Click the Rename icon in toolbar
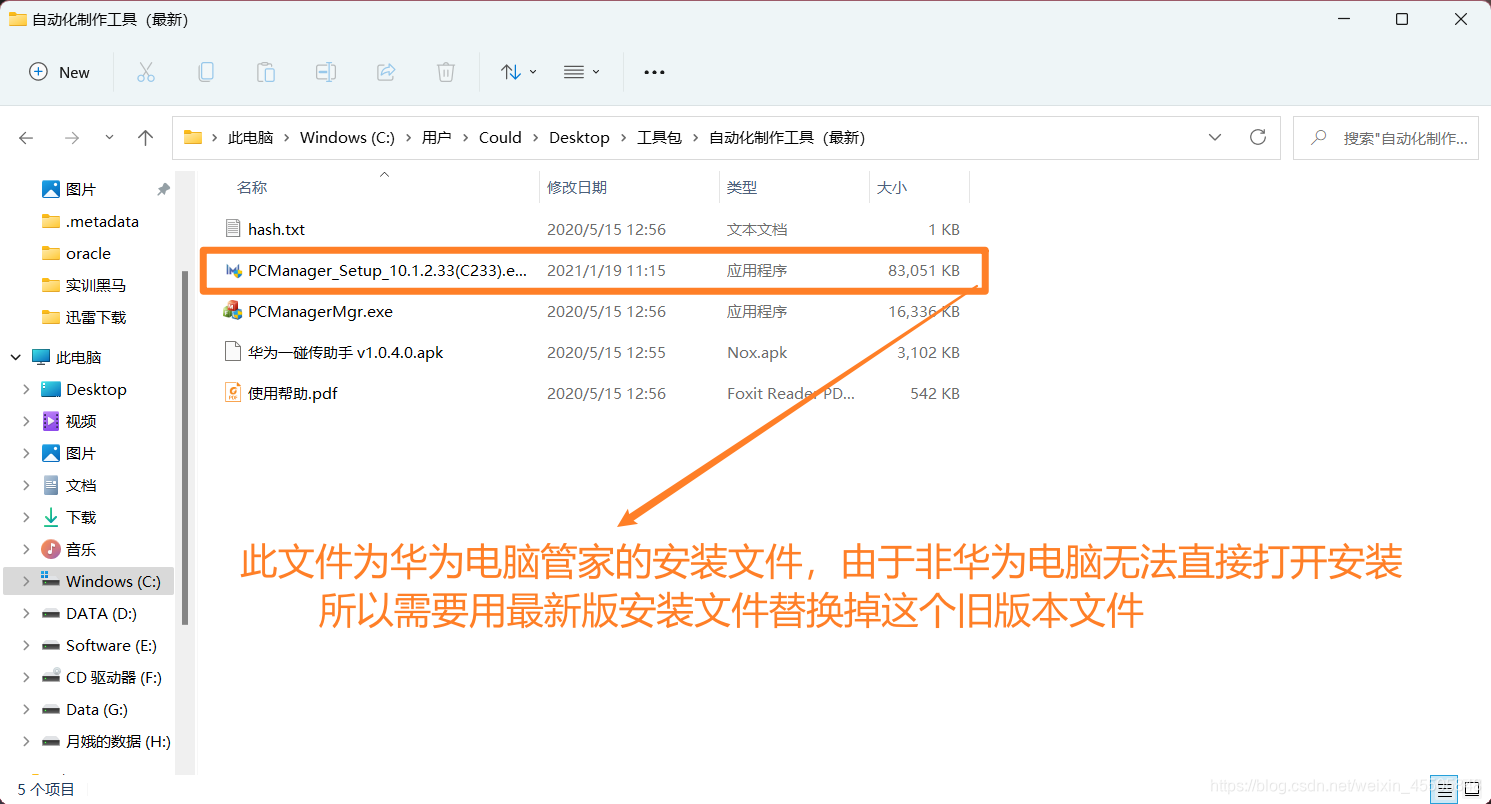1491x804 pixels. 326,72
